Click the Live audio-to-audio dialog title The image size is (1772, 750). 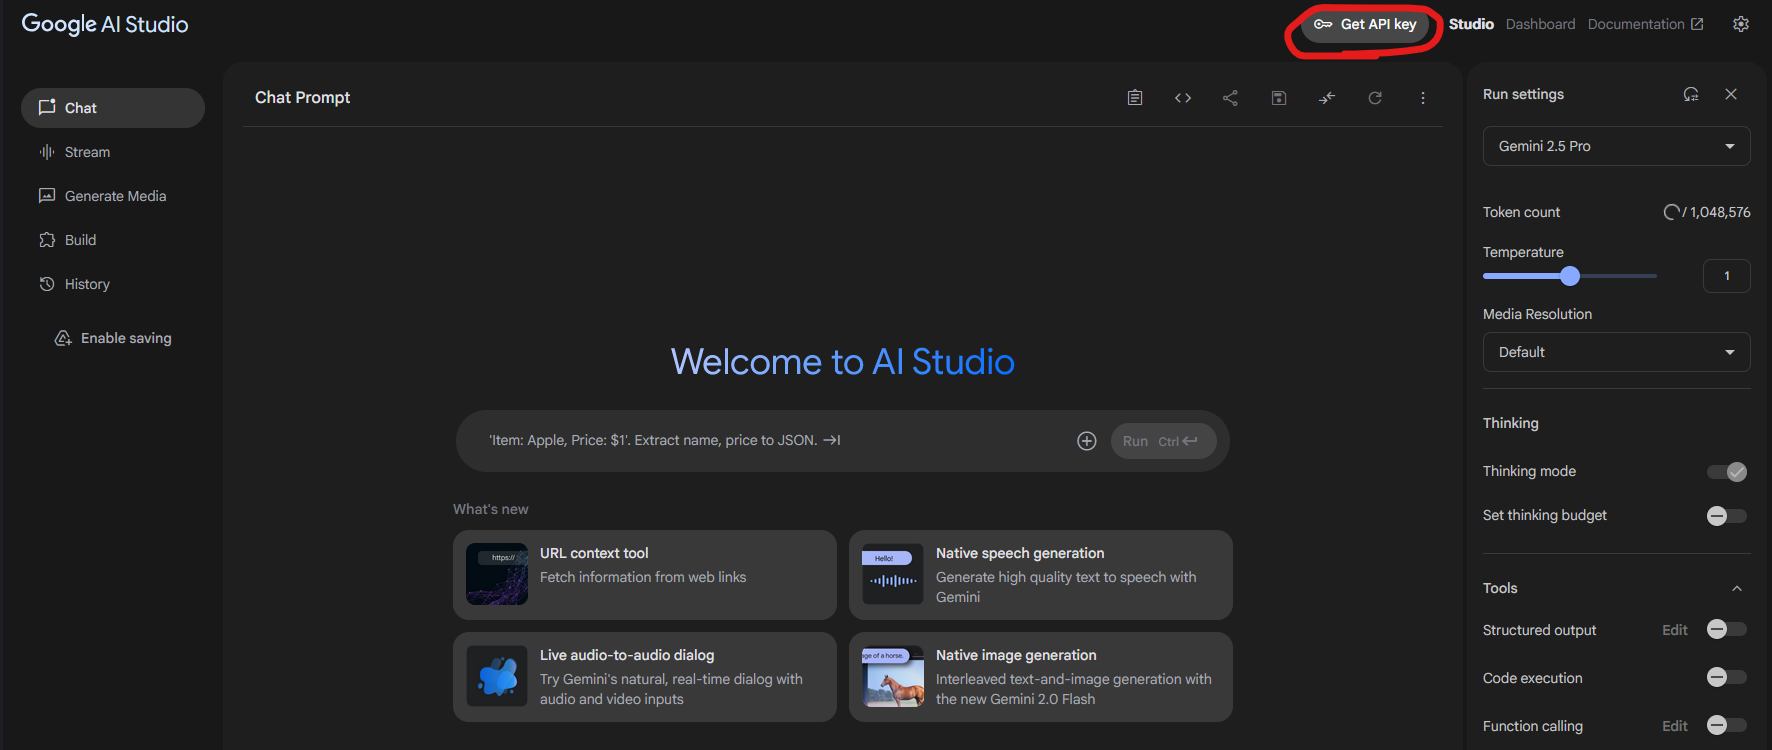pyautogui.click(x=627, y=655)
